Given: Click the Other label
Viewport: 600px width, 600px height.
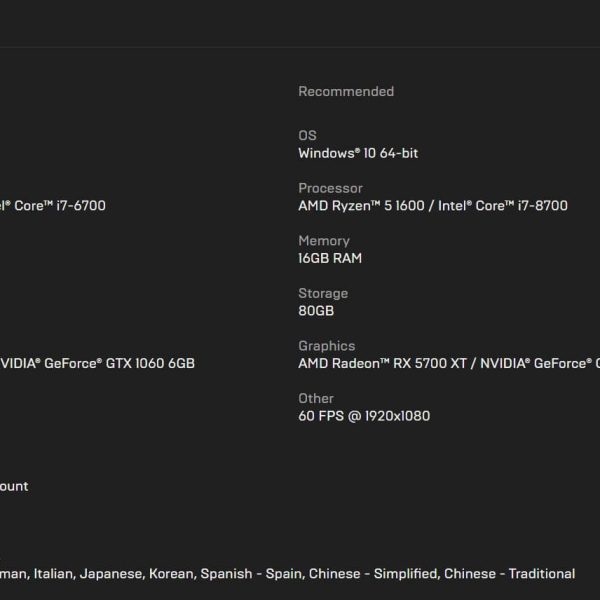Looking at the screenshot, I should click(x=316, y=398).
